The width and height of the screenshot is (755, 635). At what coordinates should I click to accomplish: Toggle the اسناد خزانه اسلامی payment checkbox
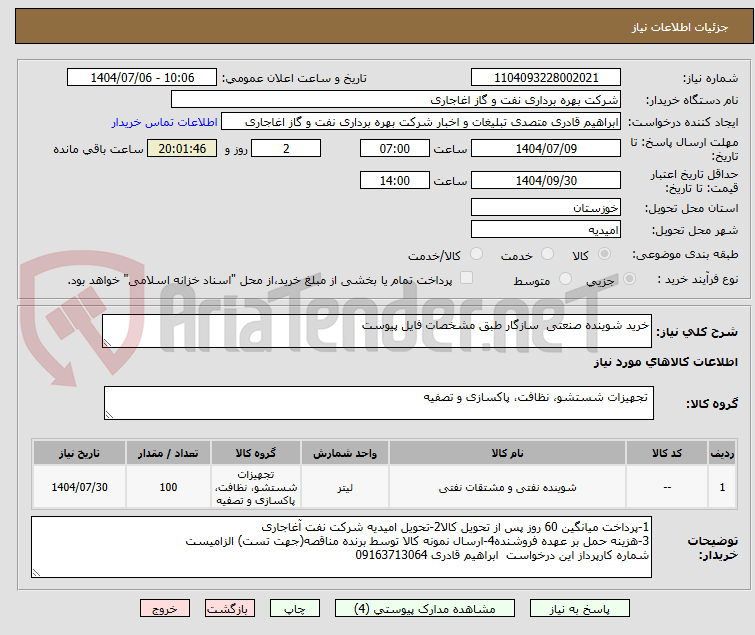pos(466,278)
